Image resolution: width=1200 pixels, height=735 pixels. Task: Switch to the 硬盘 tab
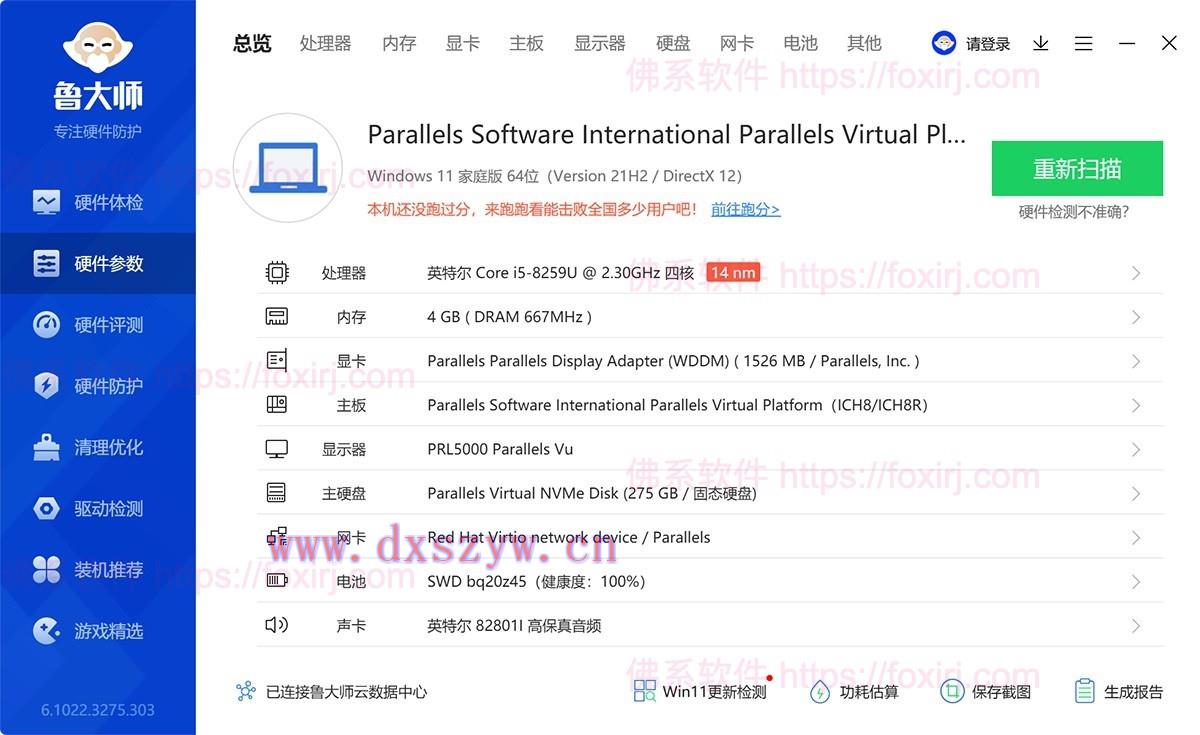673,43
